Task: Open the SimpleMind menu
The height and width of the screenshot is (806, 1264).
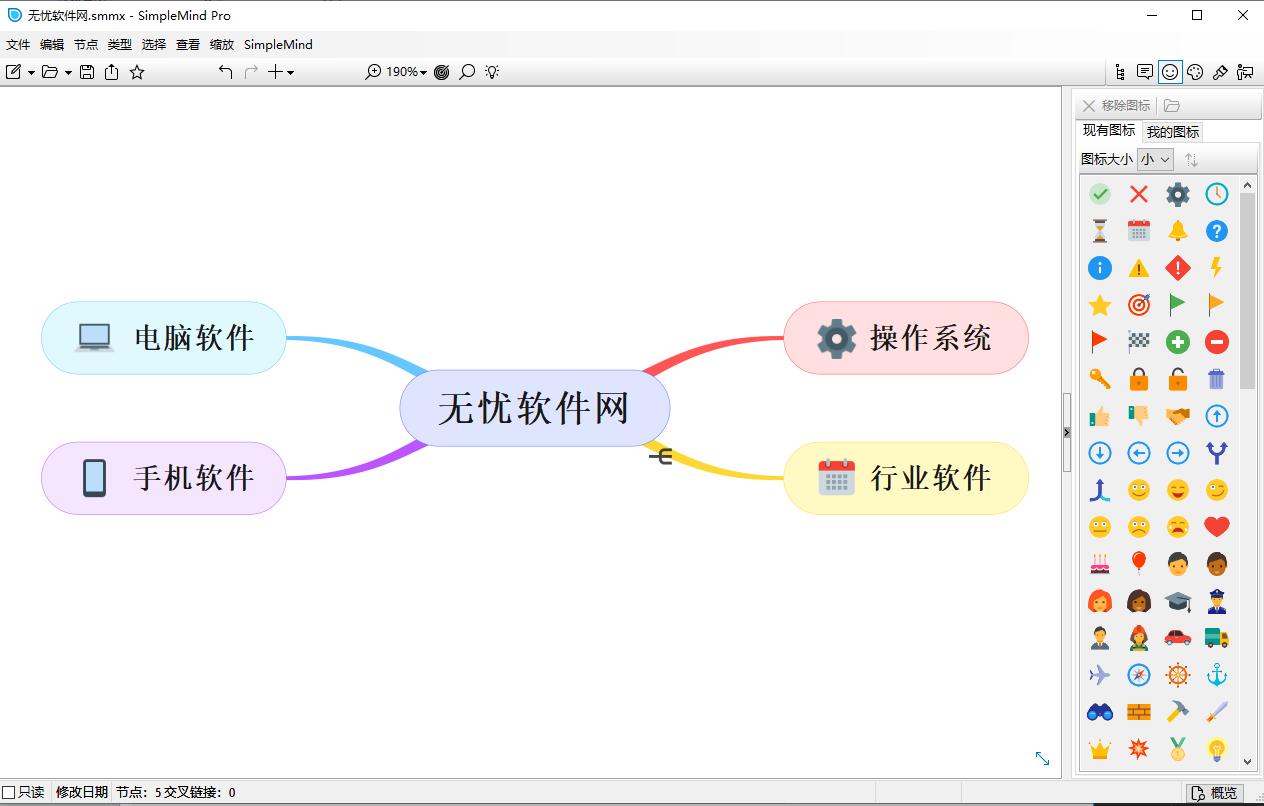Action: point(277,45)
